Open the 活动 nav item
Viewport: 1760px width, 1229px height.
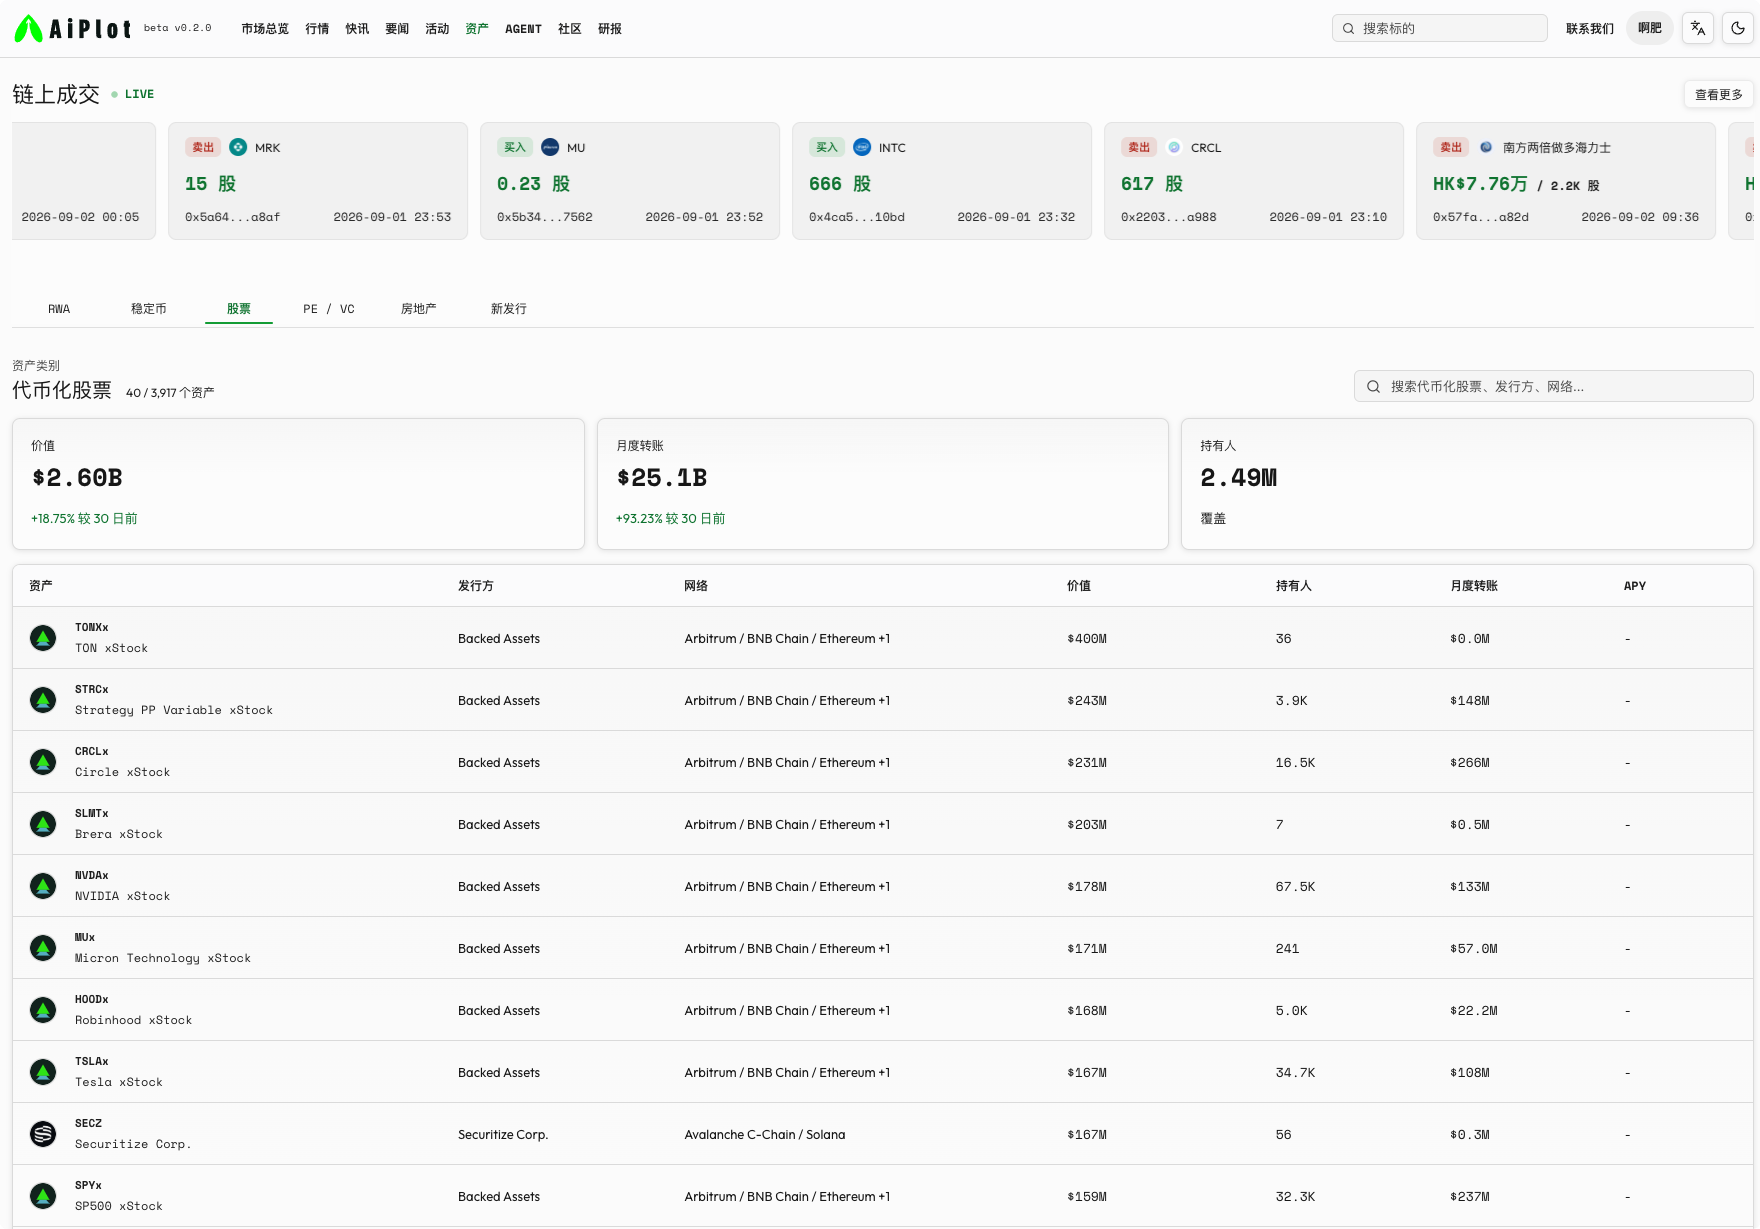point(437,29)
